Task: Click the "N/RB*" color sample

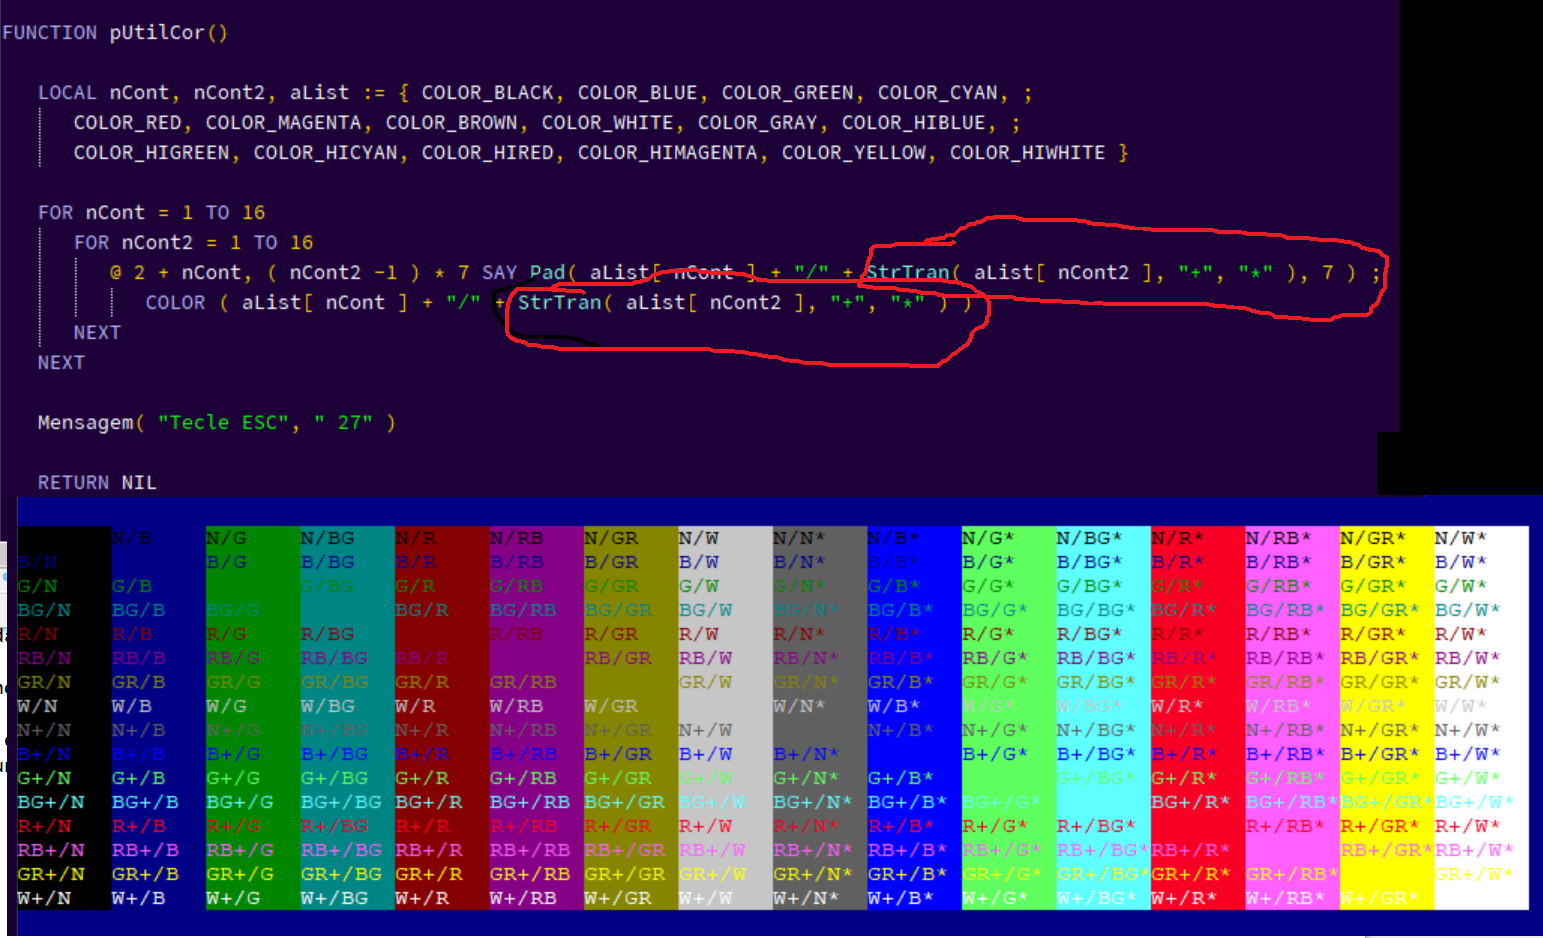Action: pos(1279,538)
